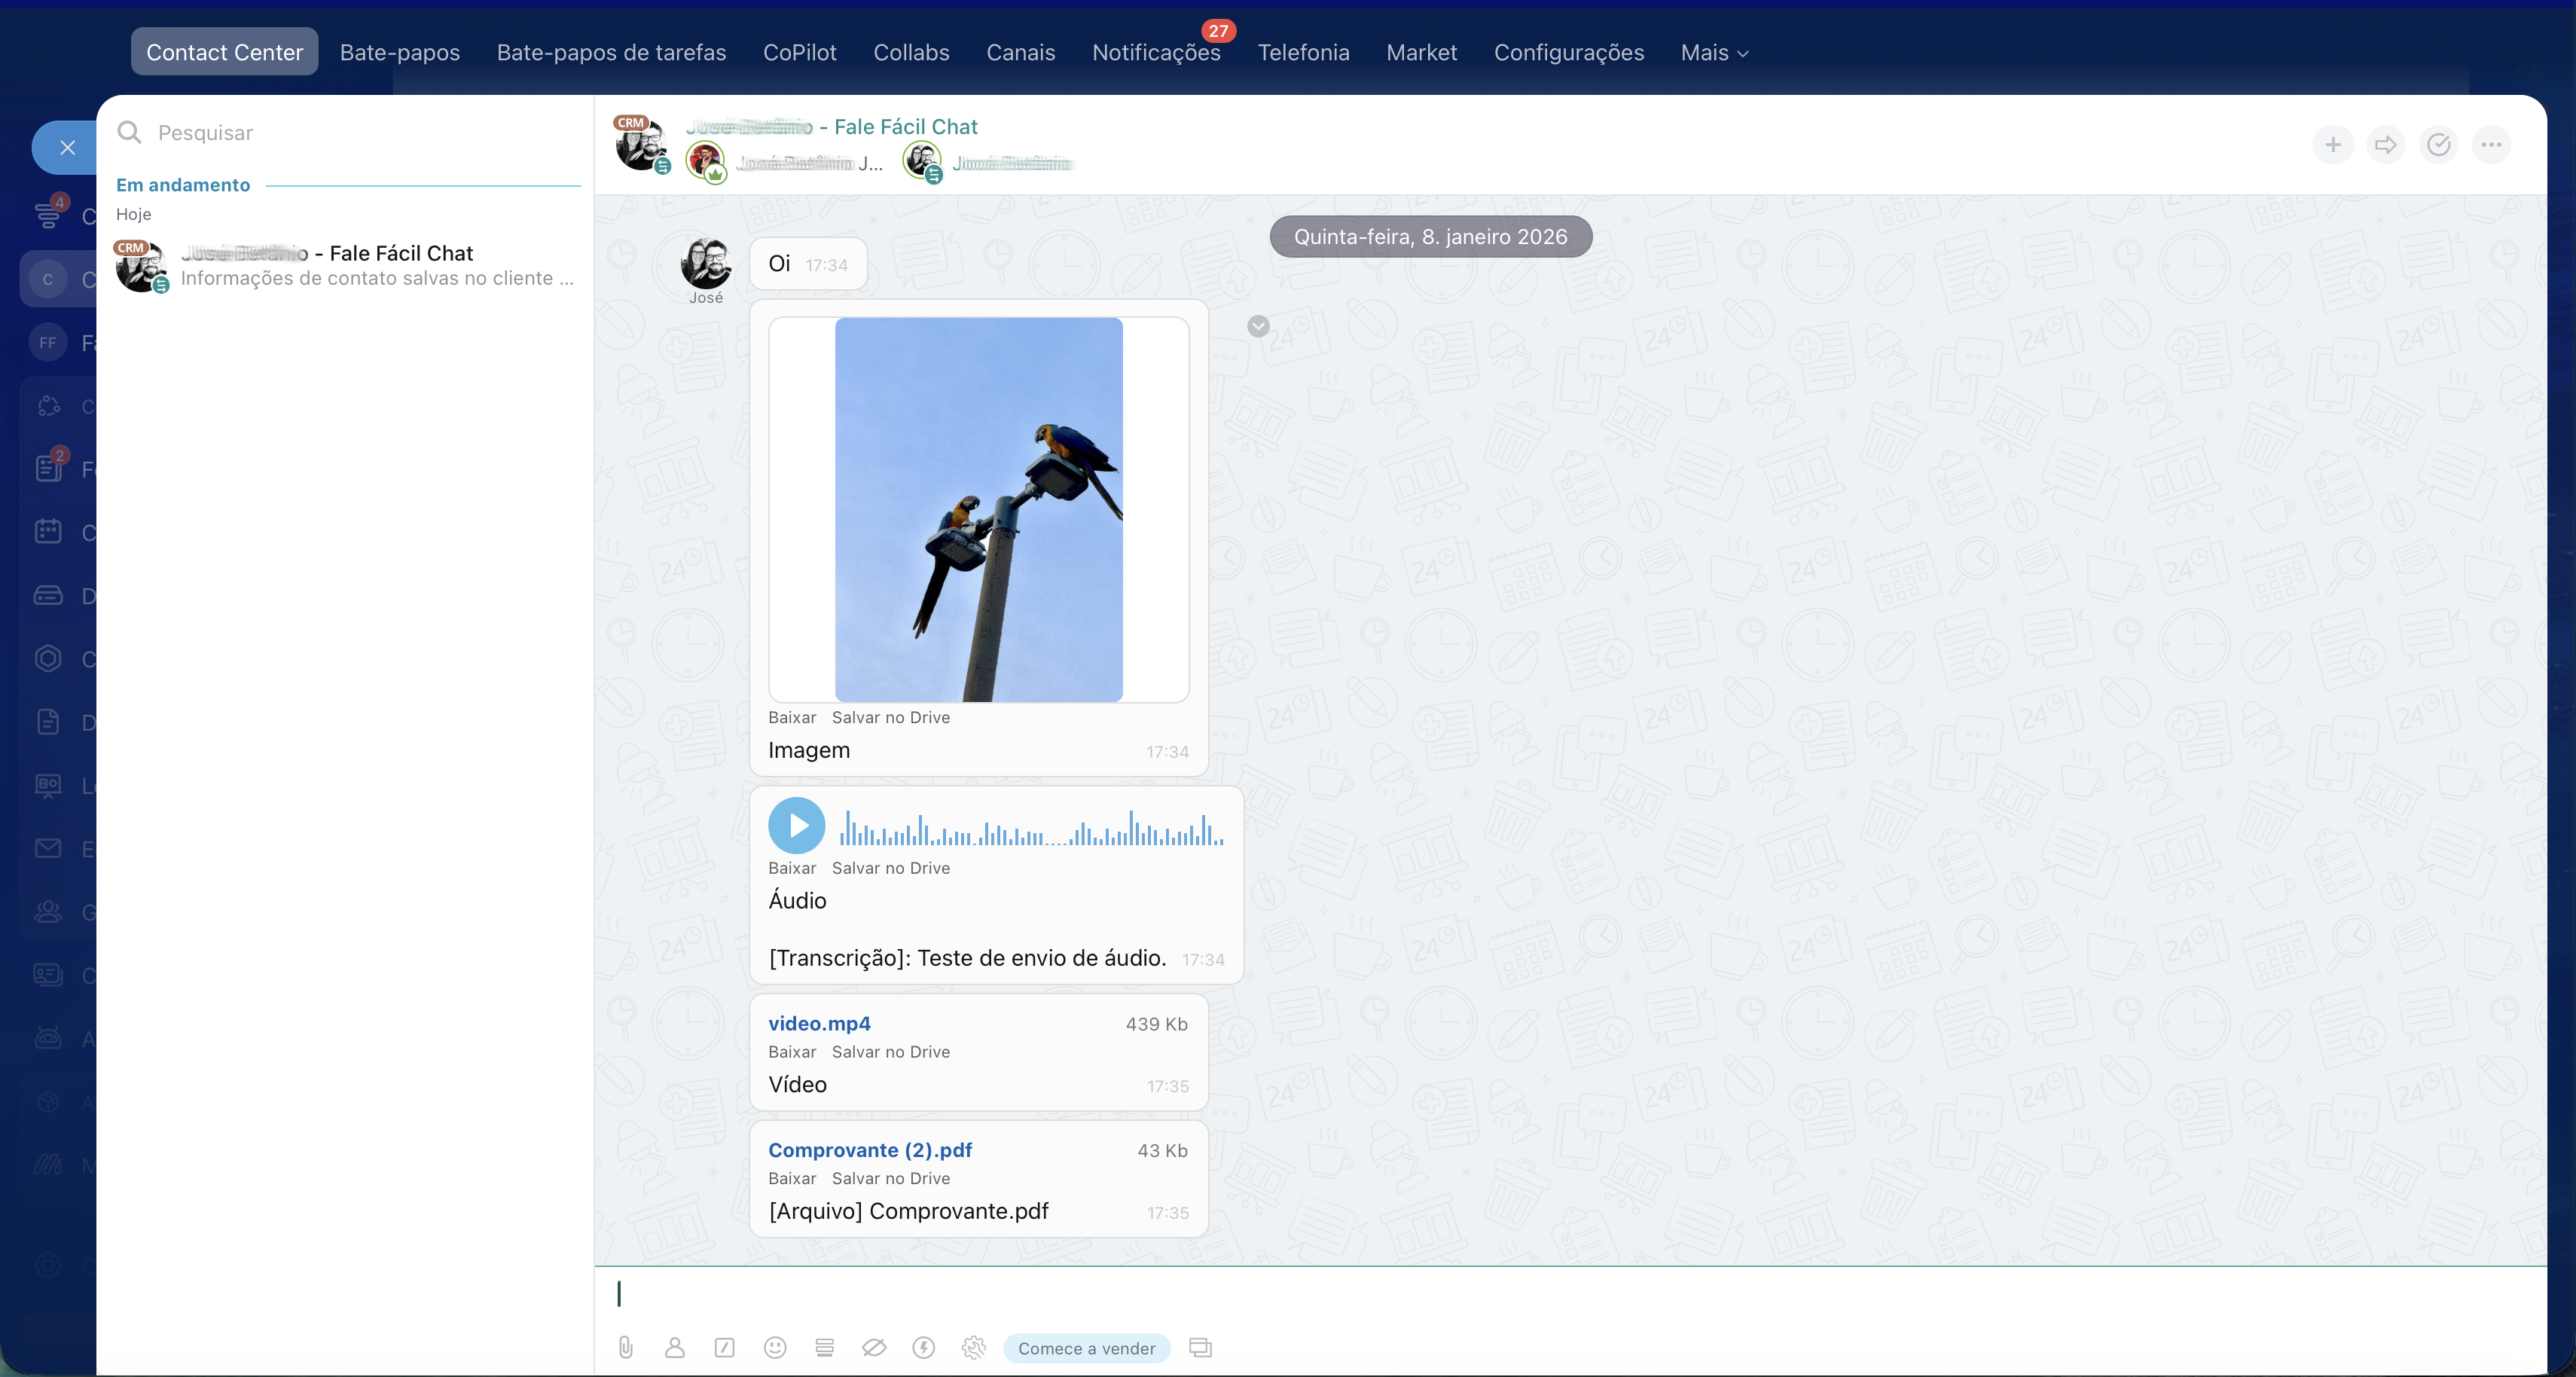
Task: Open the Notificações tab
Action: tap(1156, 52)
